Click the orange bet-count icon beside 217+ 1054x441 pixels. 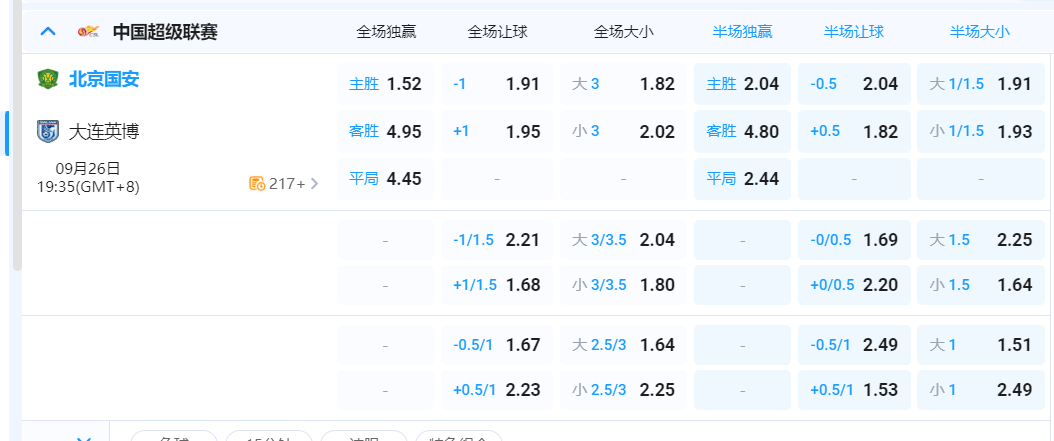click(257, 183)
